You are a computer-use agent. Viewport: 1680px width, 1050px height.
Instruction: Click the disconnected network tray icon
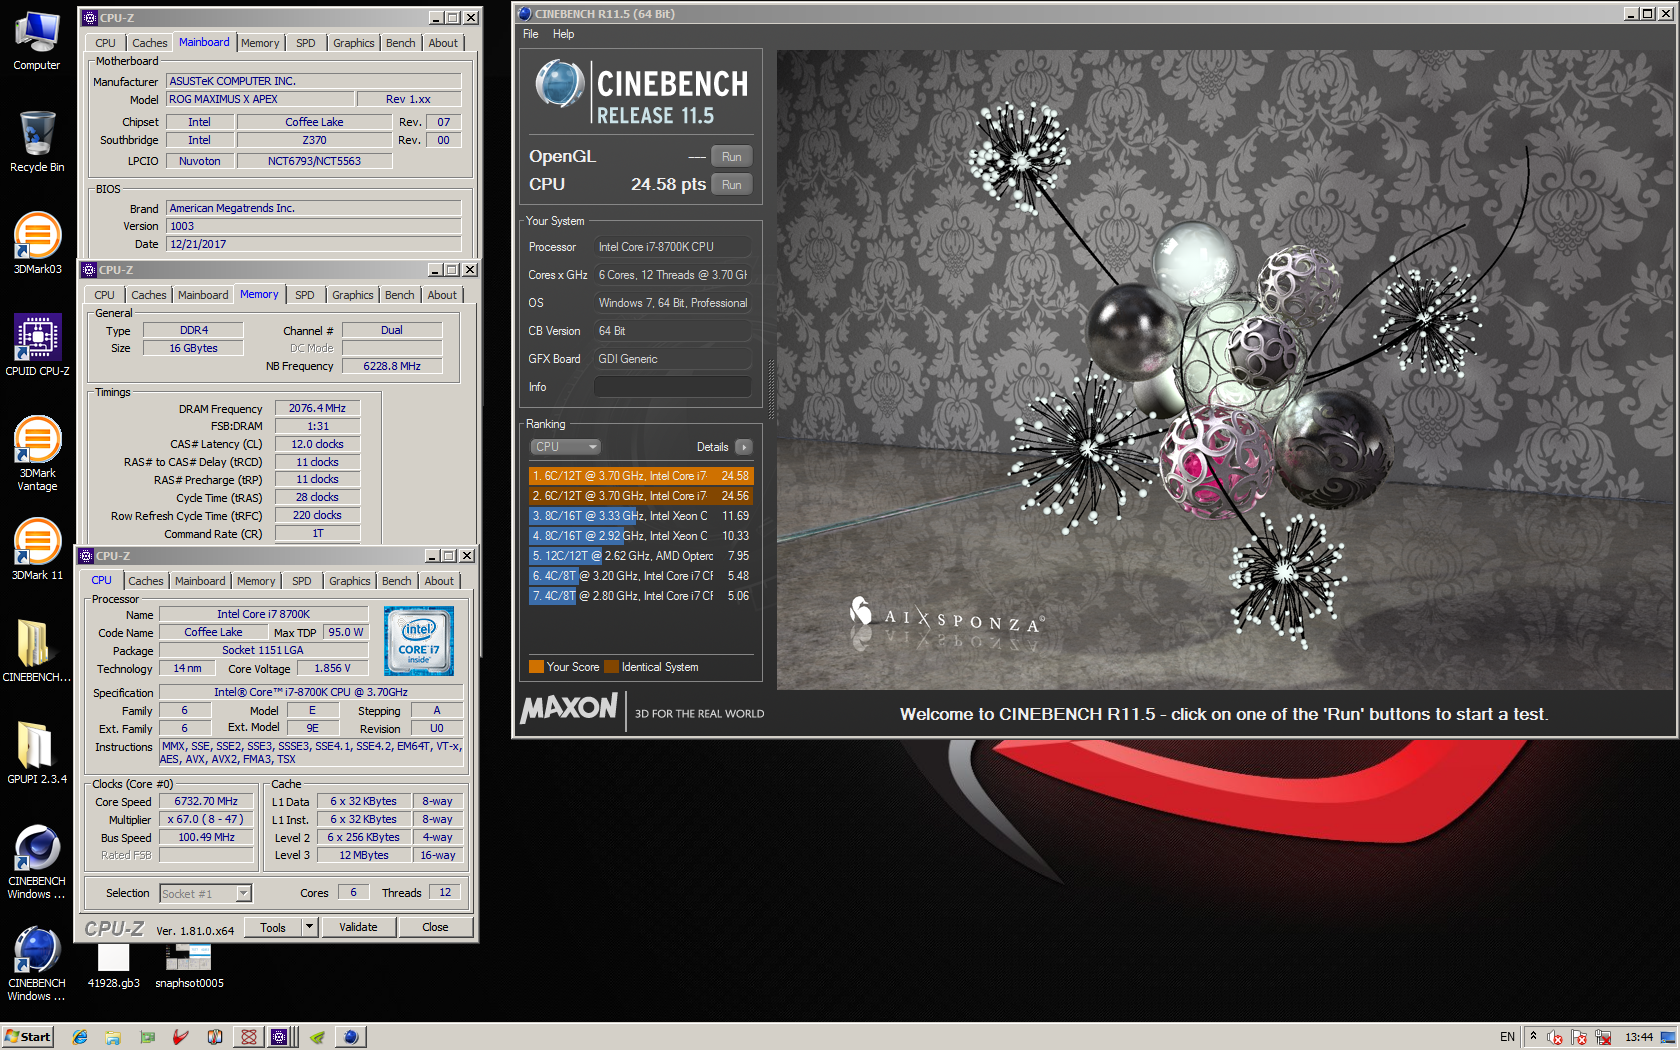pos(1603,1037)
